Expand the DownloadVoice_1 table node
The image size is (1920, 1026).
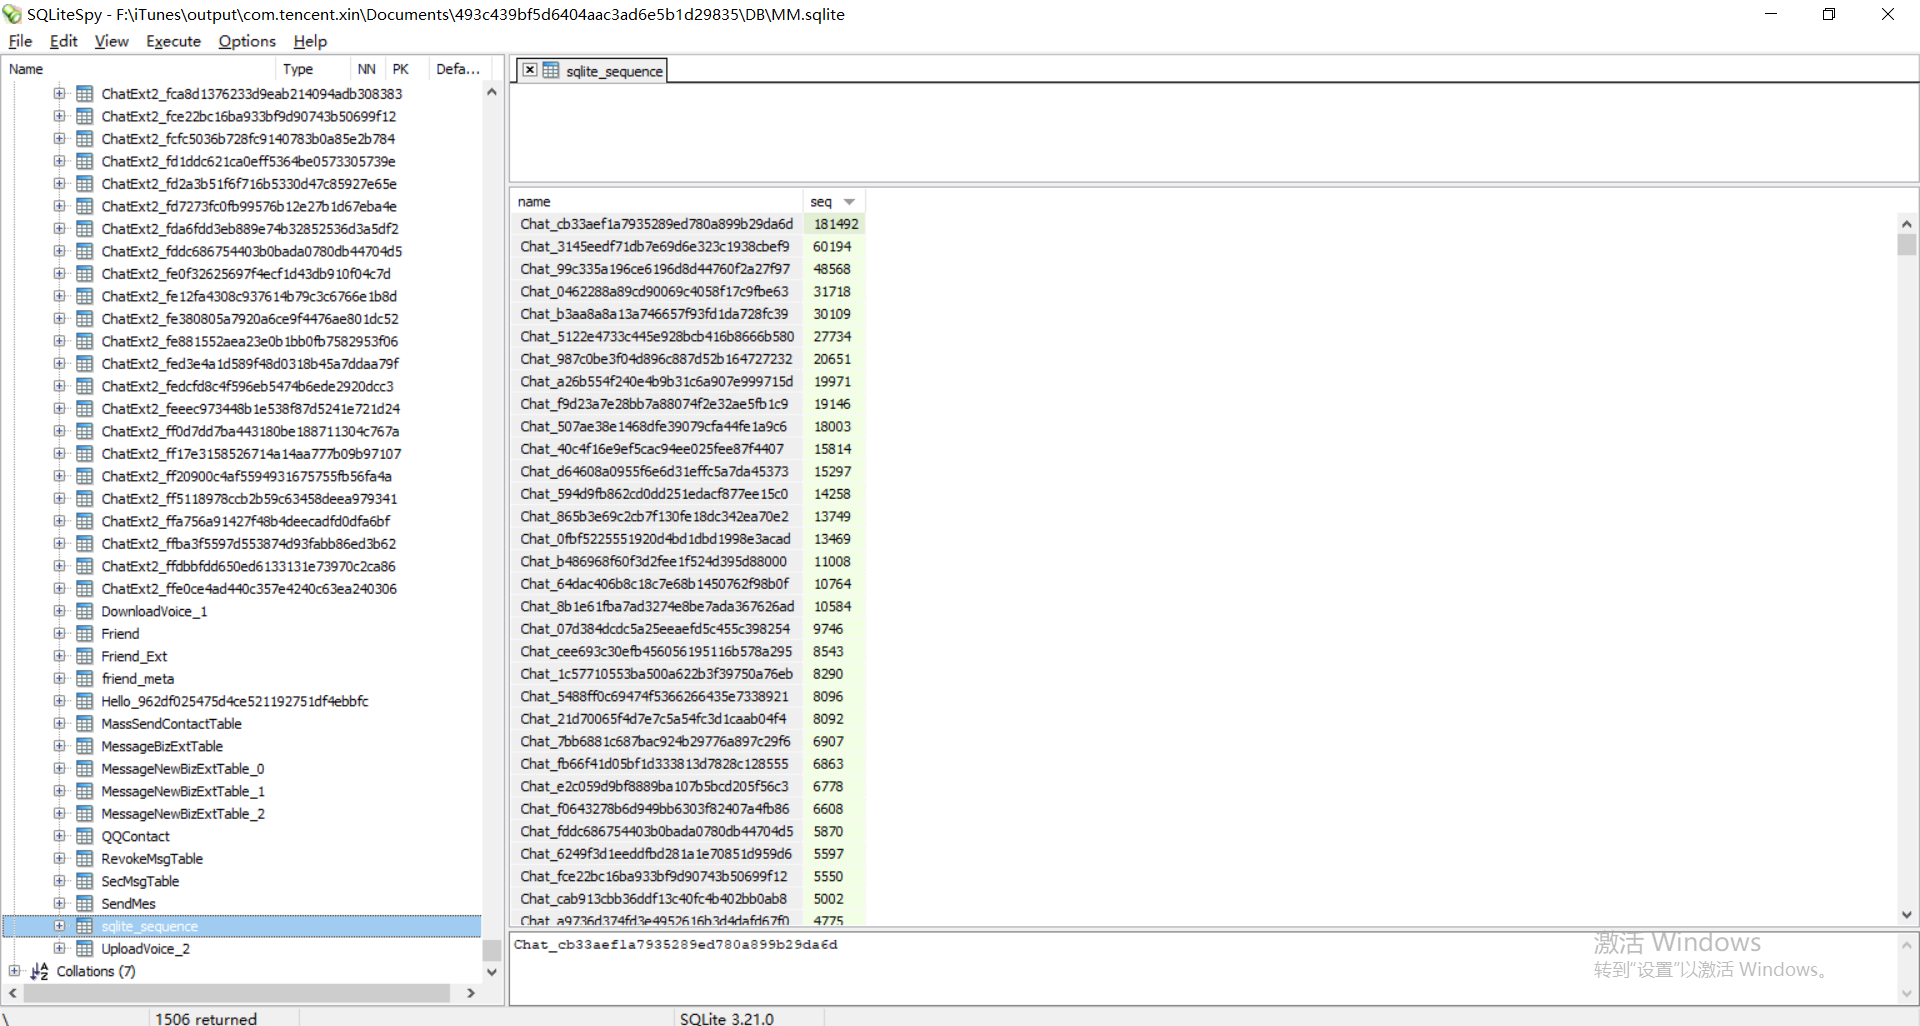point(60,611)
